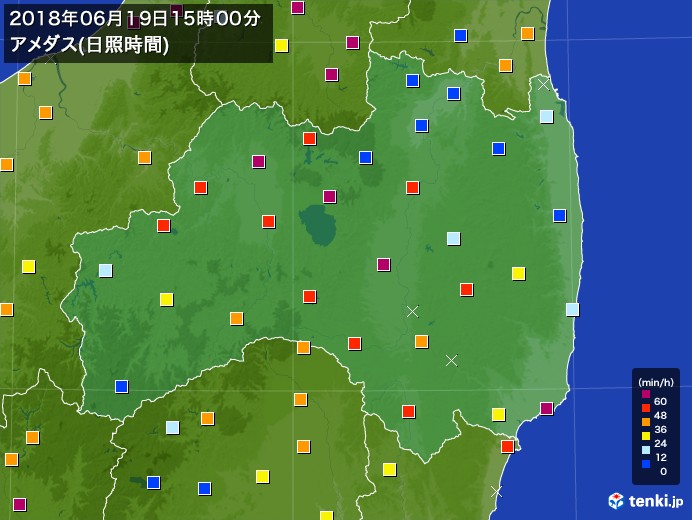Click the "(min/h)" legend unit label

656,382
